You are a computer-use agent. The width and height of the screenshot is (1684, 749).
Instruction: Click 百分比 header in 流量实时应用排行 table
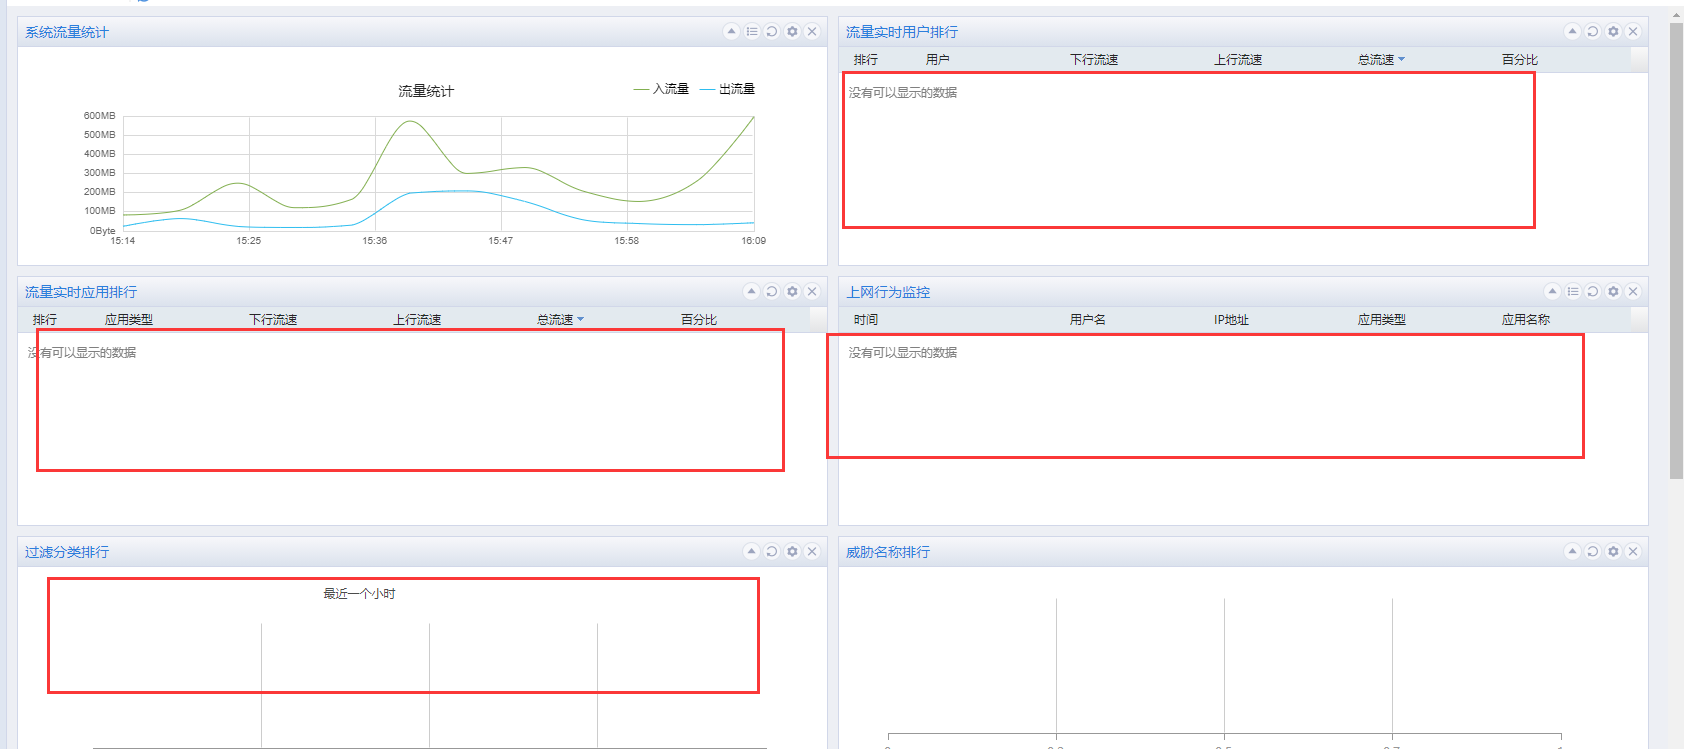pos(699,320)
